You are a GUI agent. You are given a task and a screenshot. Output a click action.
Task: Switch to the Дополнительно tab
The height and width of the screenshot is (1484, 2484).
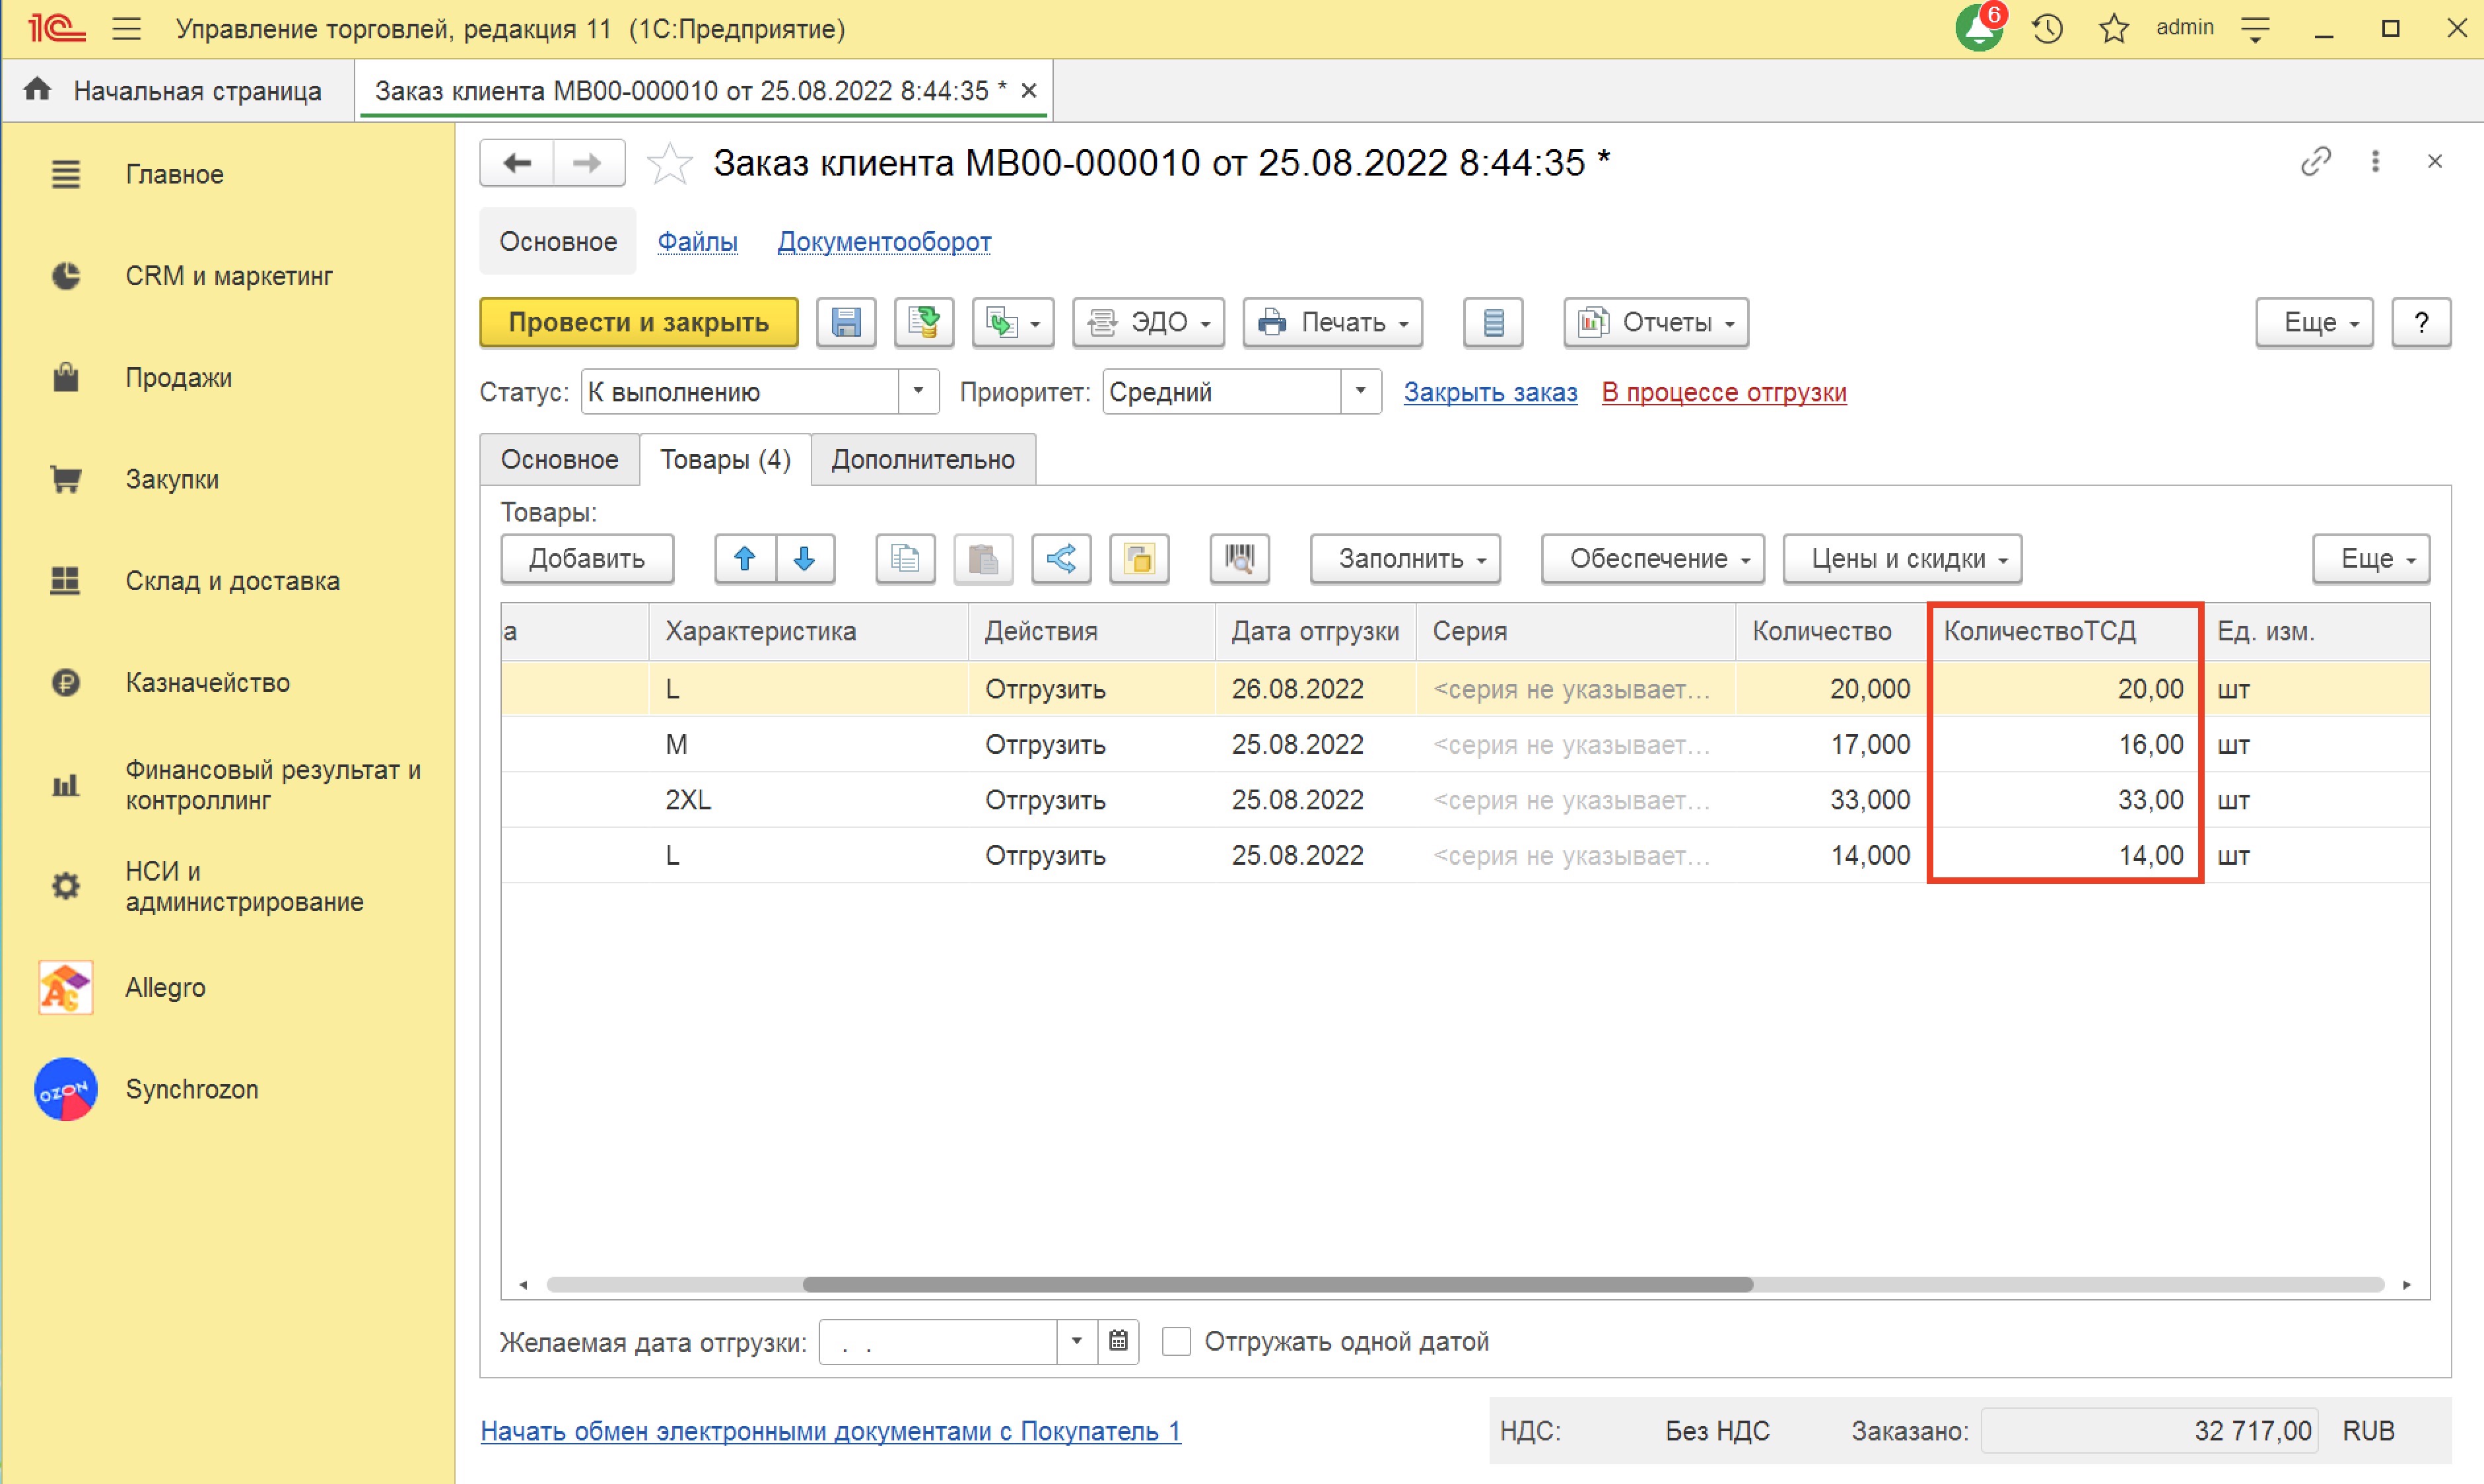tap(923, 459)
